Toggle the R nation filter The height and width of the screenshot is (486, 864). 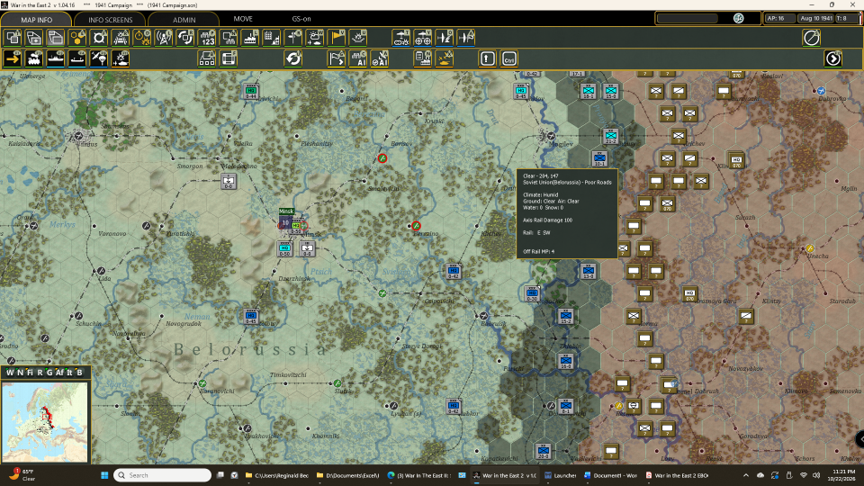40,372
